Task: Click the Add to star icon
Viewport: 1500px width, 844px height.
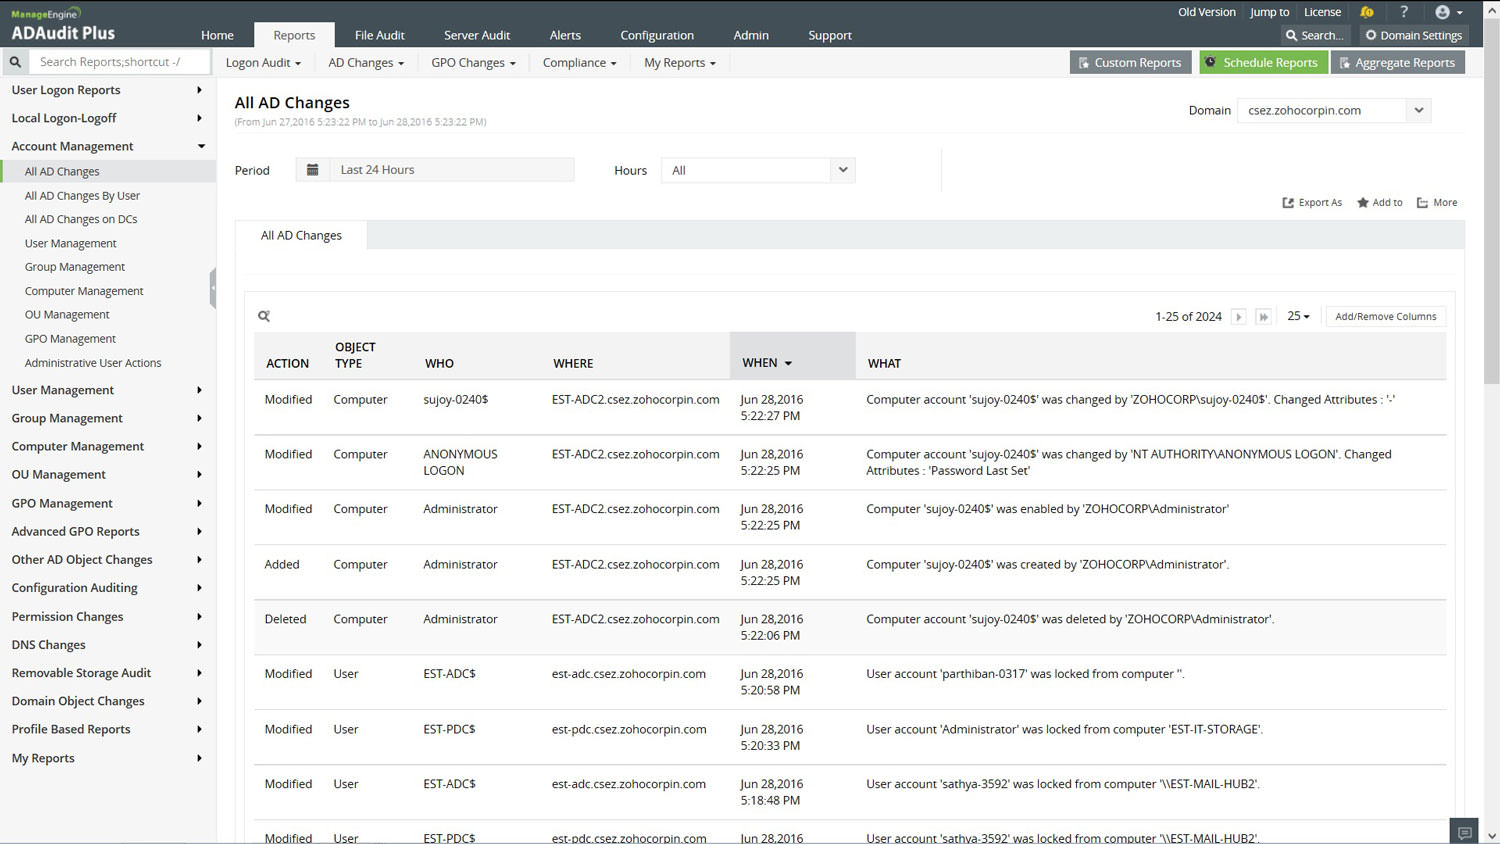Action: tap(1362, 203)
